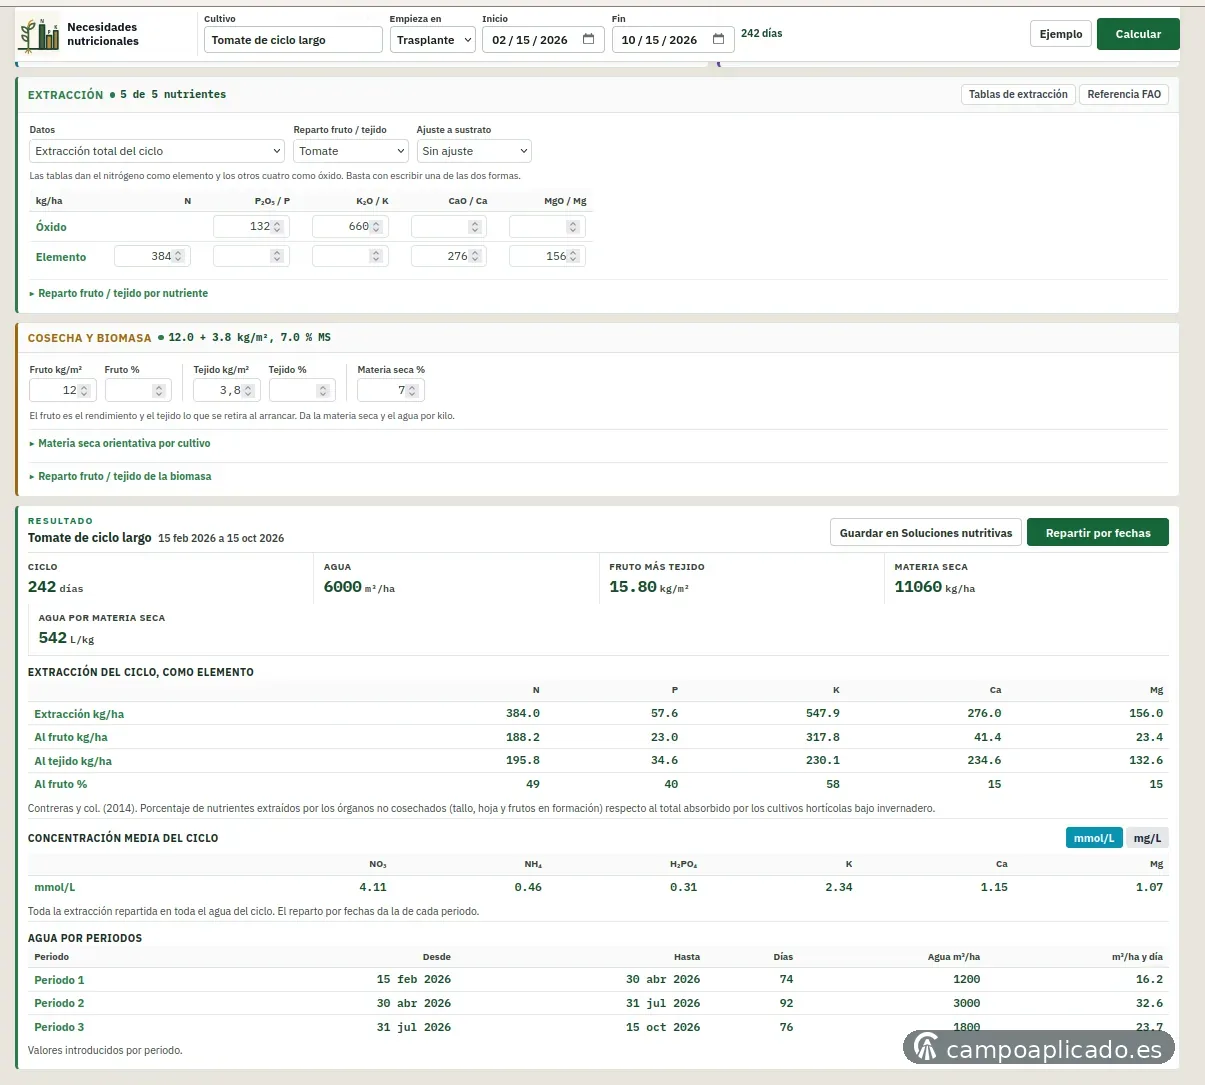Click Repartir por fechas button

1098,533
